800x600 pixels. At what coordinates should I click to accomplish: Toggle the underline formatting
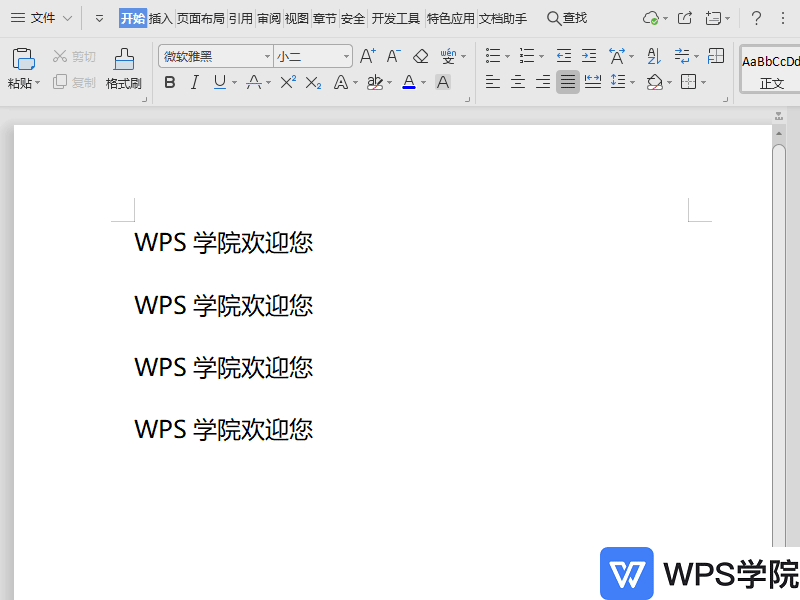pos(219,82)
